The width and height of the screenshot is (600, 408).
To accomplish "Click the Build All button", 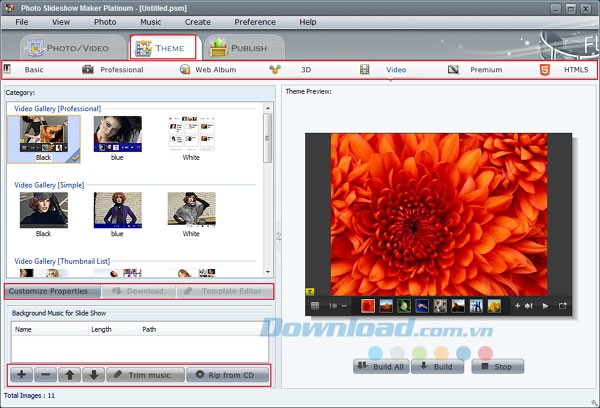I will pos(381,366).
